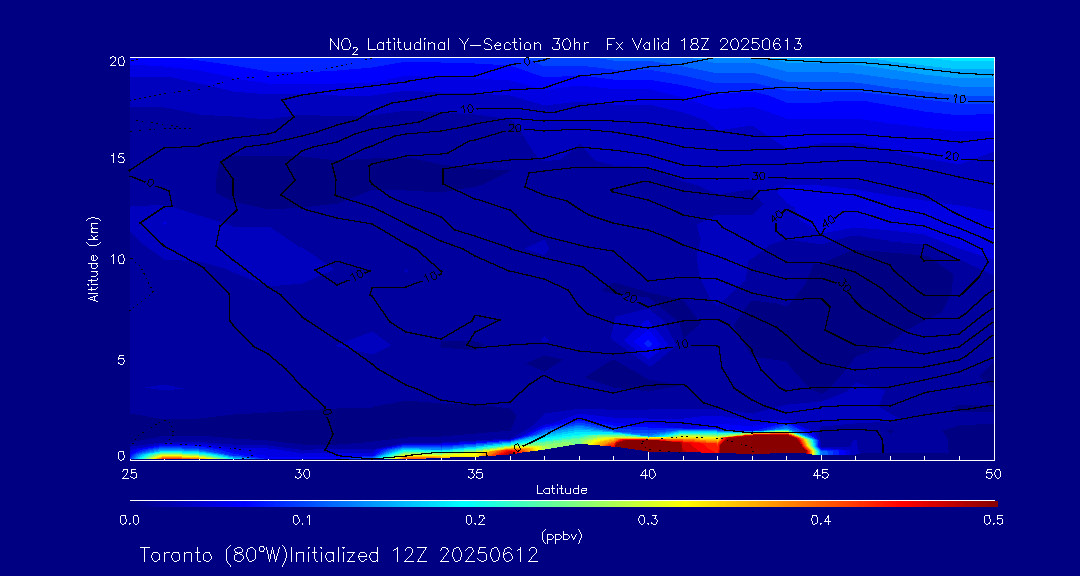
Task: Click the altitude axis tick label 15
Action: [118, 158]
